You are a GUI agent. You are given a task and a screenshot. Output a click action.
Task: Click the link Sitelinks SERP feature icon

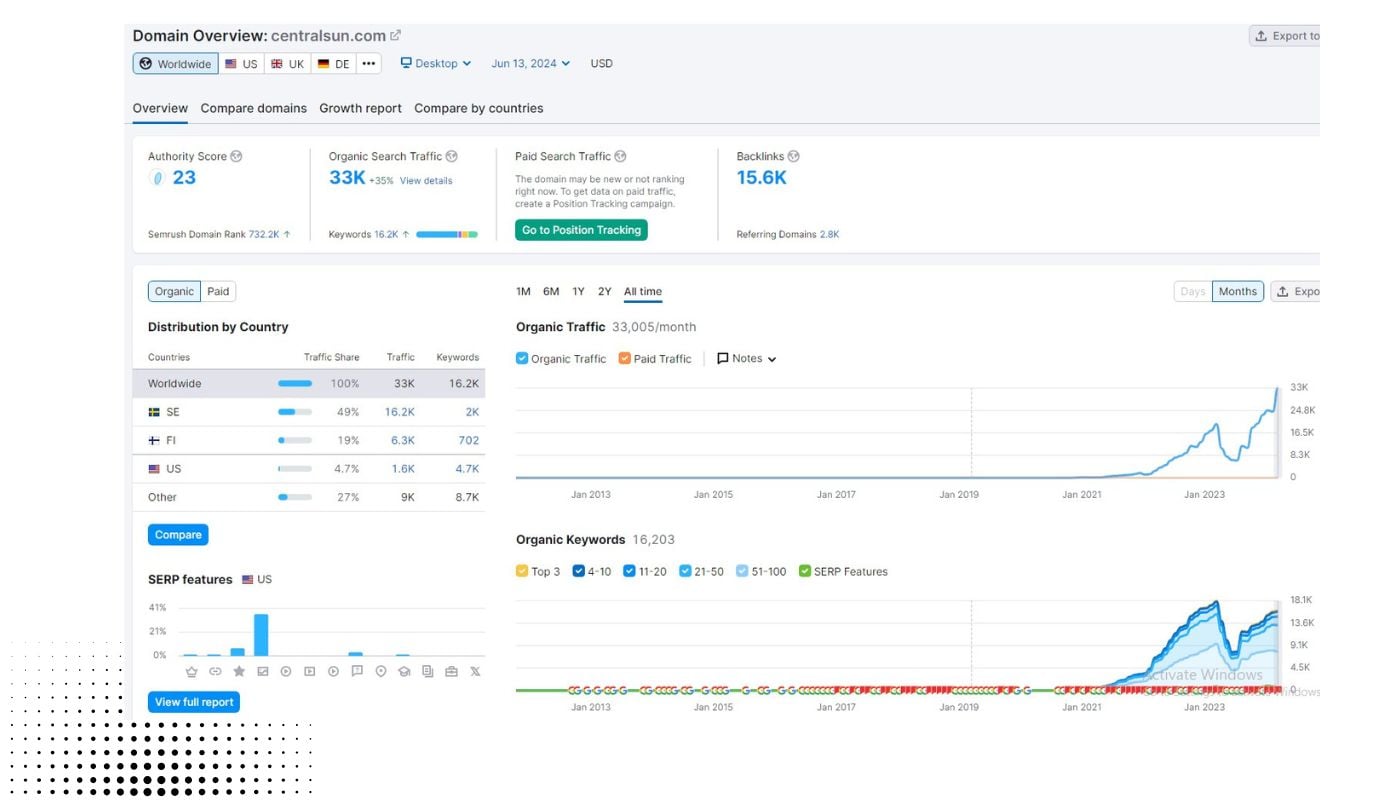point(216,672)
